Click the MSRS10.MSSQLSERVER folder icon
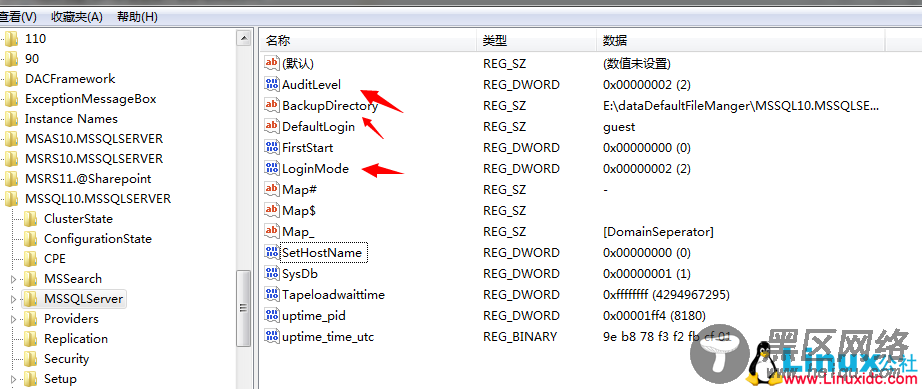The width and height of the screenshot is (922, 389). [12, 159]
